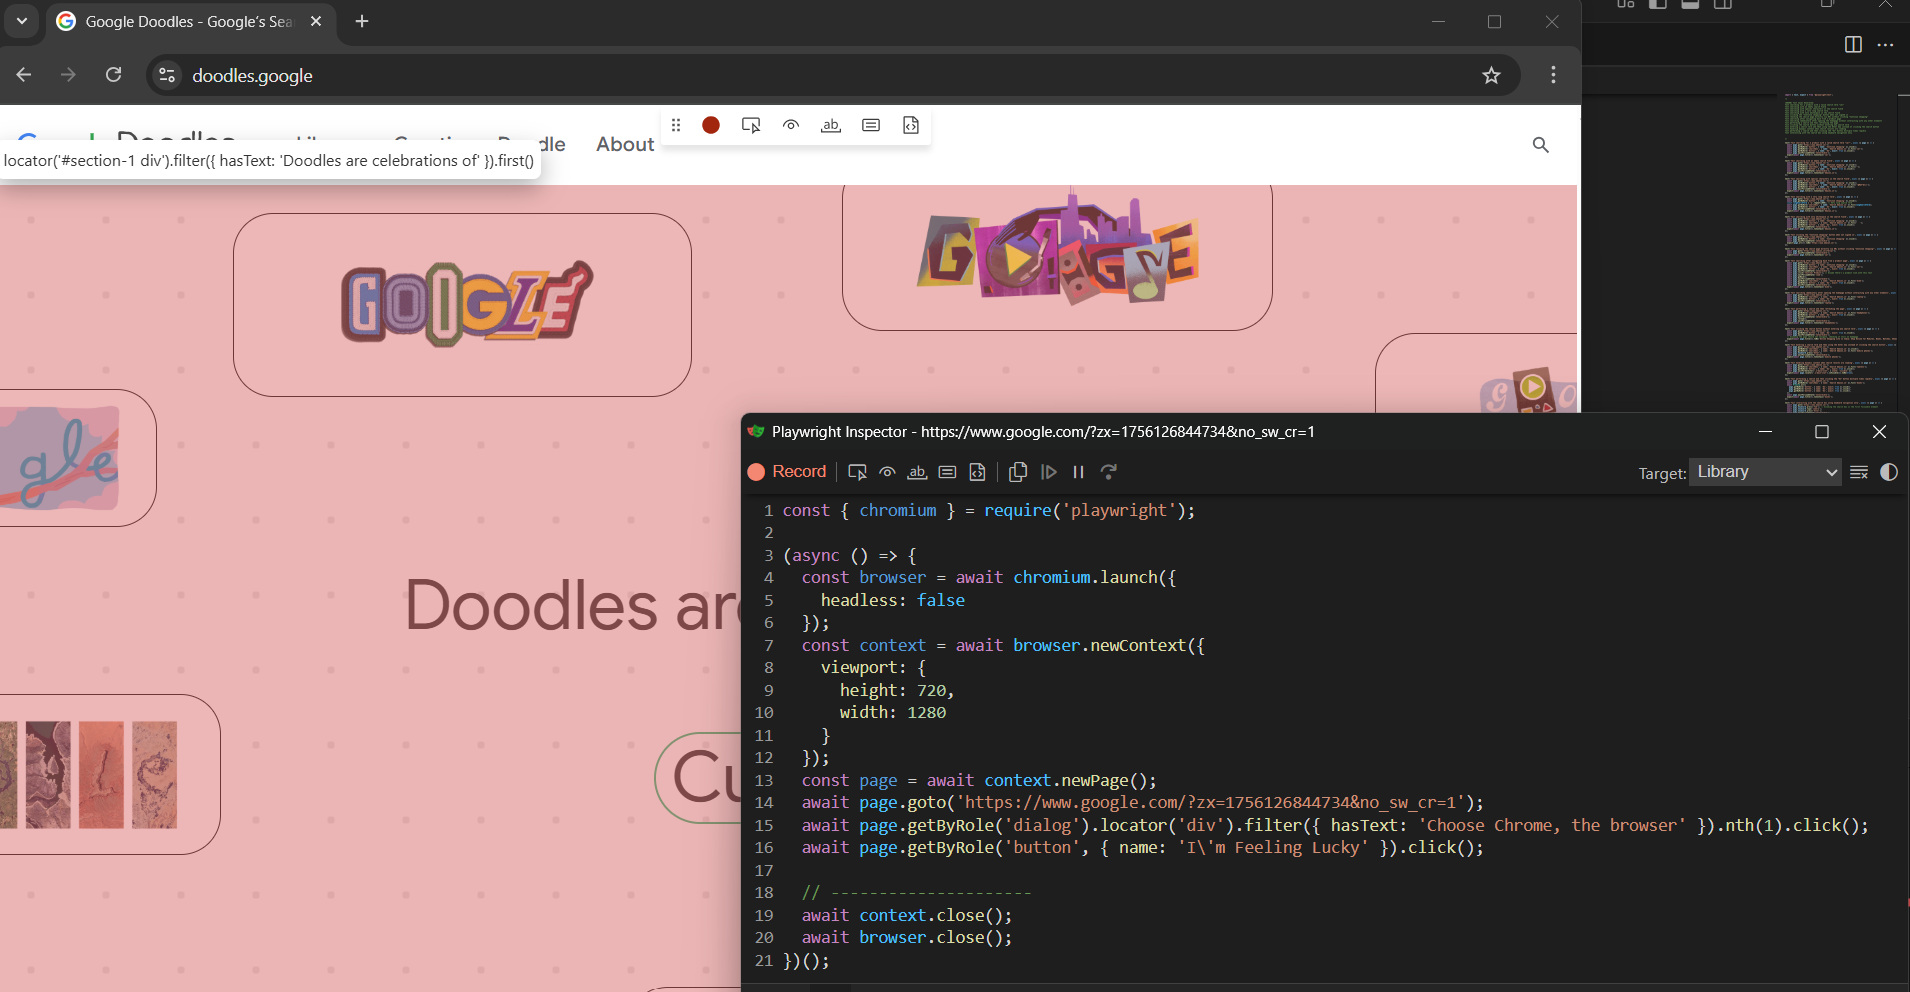Click the 'height: 720,' code line

(x=897, y=690)
